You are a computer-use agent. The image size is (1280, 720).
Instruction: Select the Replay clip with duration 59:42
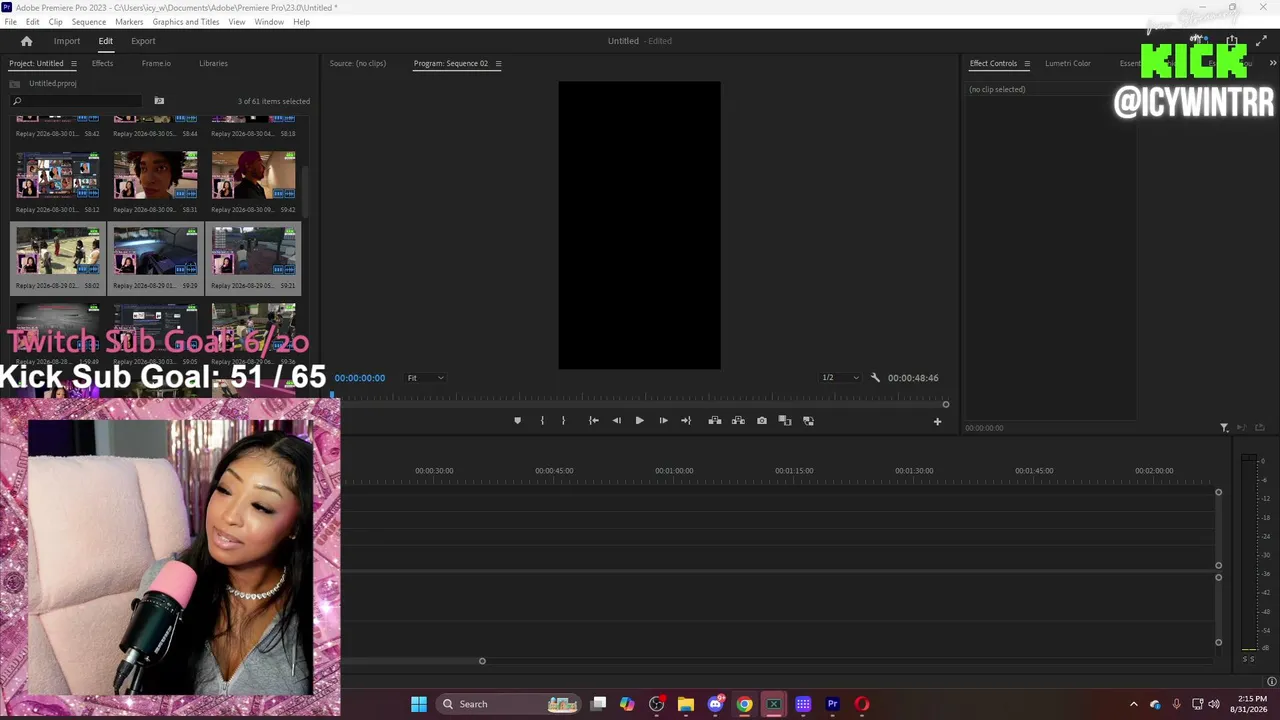click(253, 182)
